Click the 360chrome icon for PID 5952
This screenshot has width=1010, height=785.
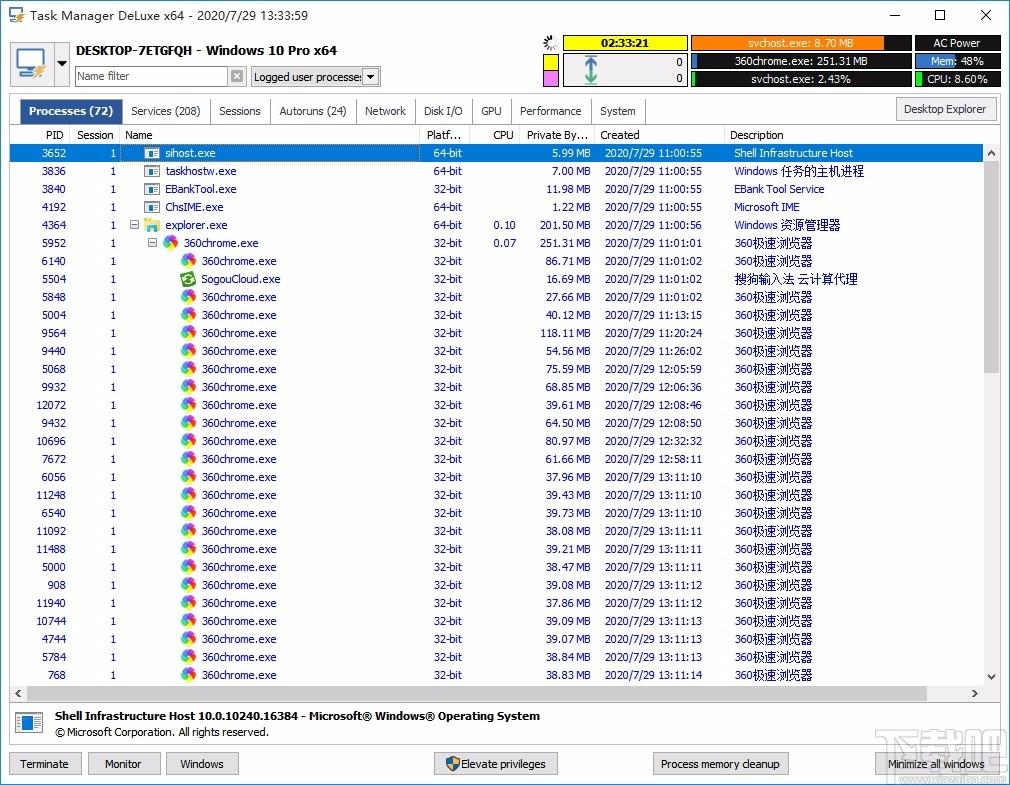[x=171, y=243]
